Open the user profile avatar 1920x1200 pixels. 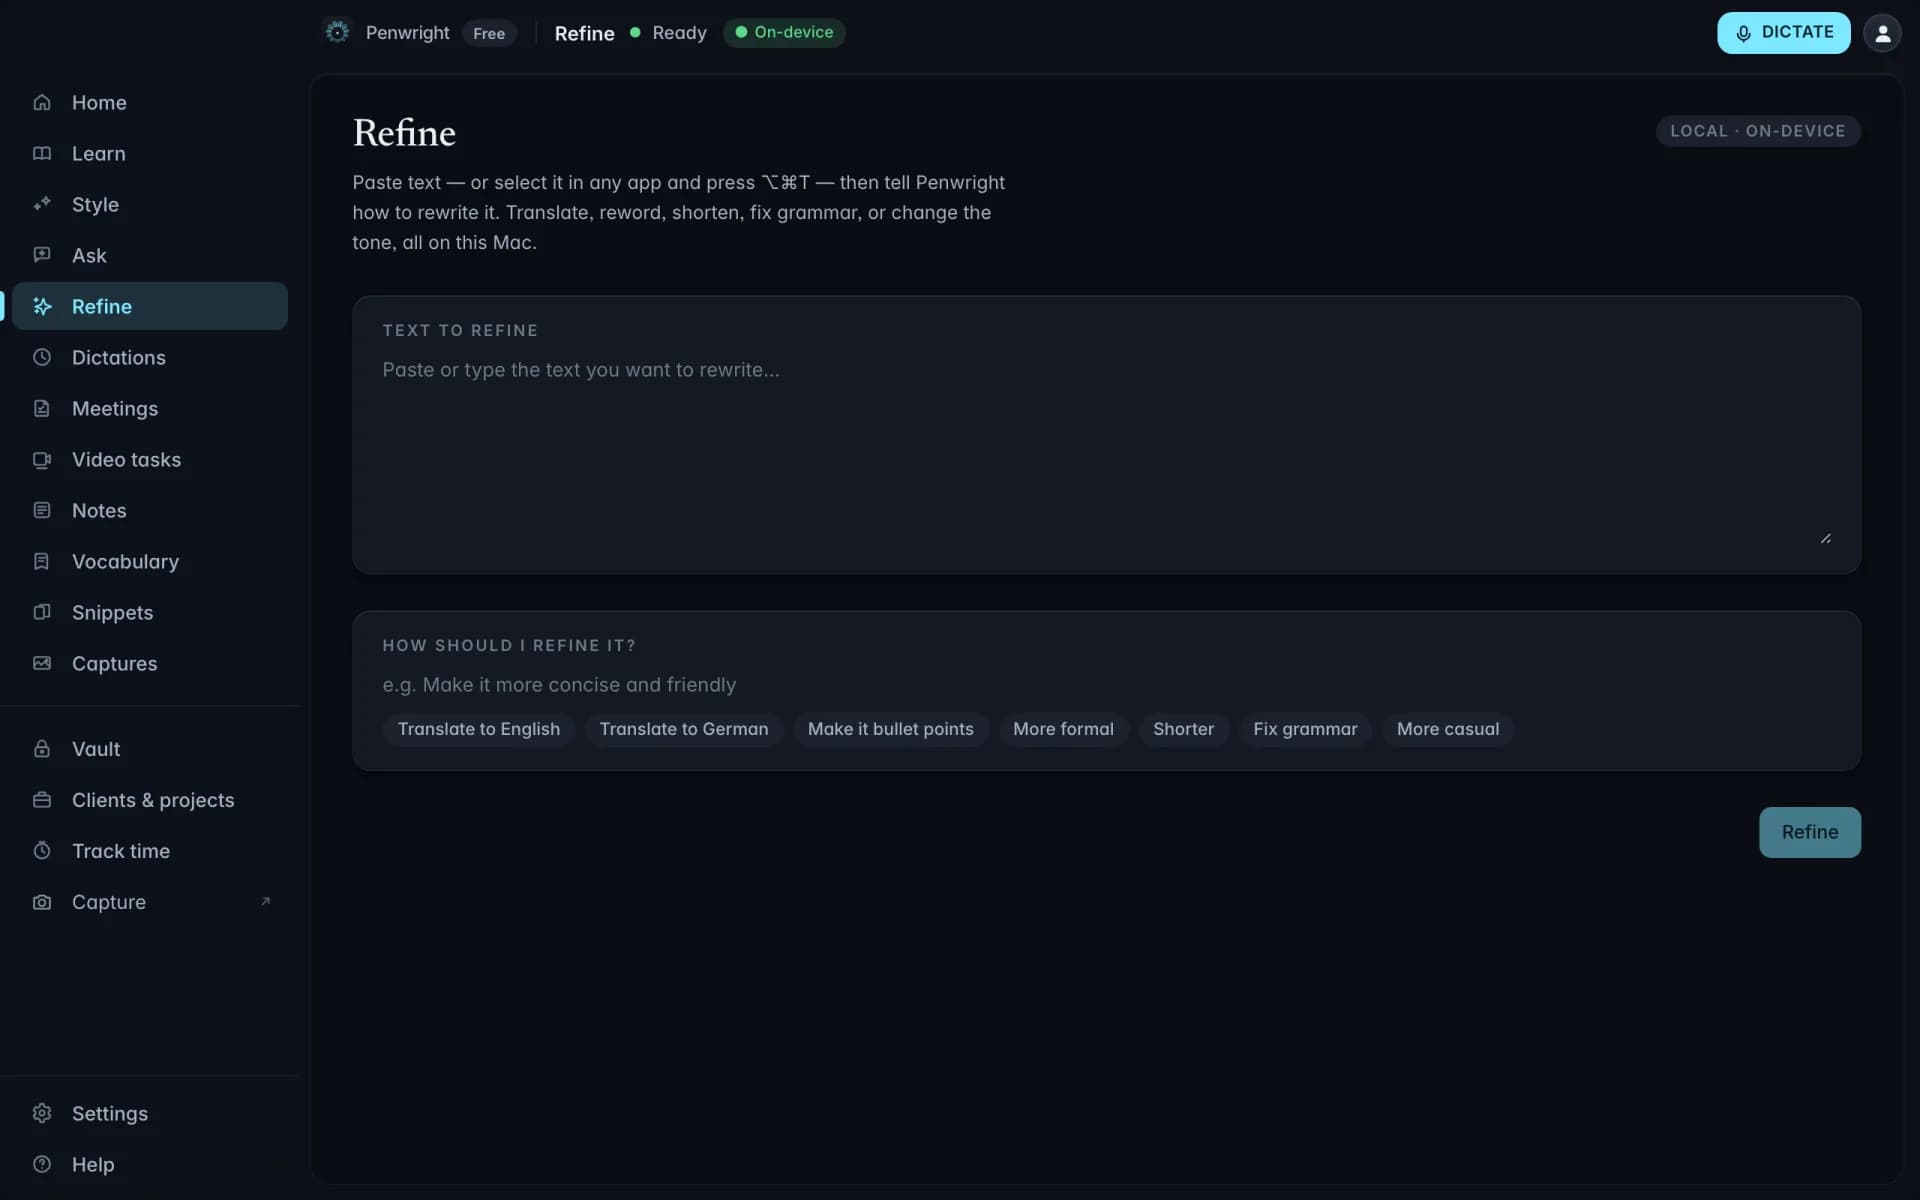(1882, 33)
